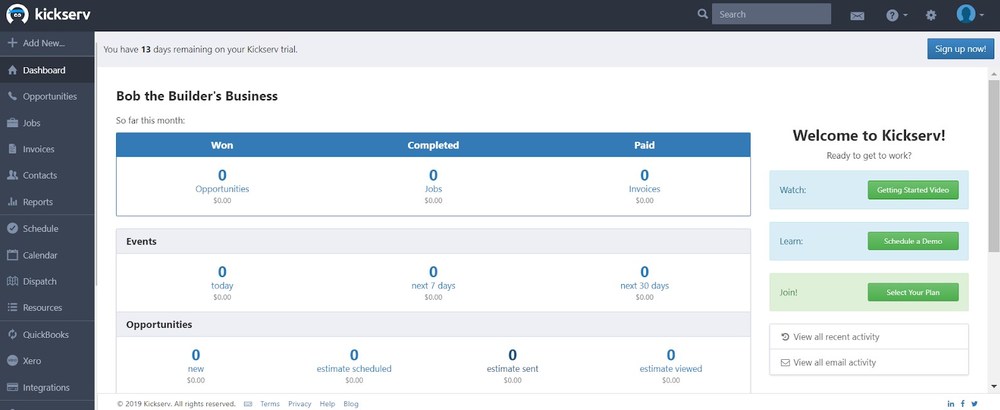Open the settings gear icon
1000x410 pixels.
click(x=931, y=15)
